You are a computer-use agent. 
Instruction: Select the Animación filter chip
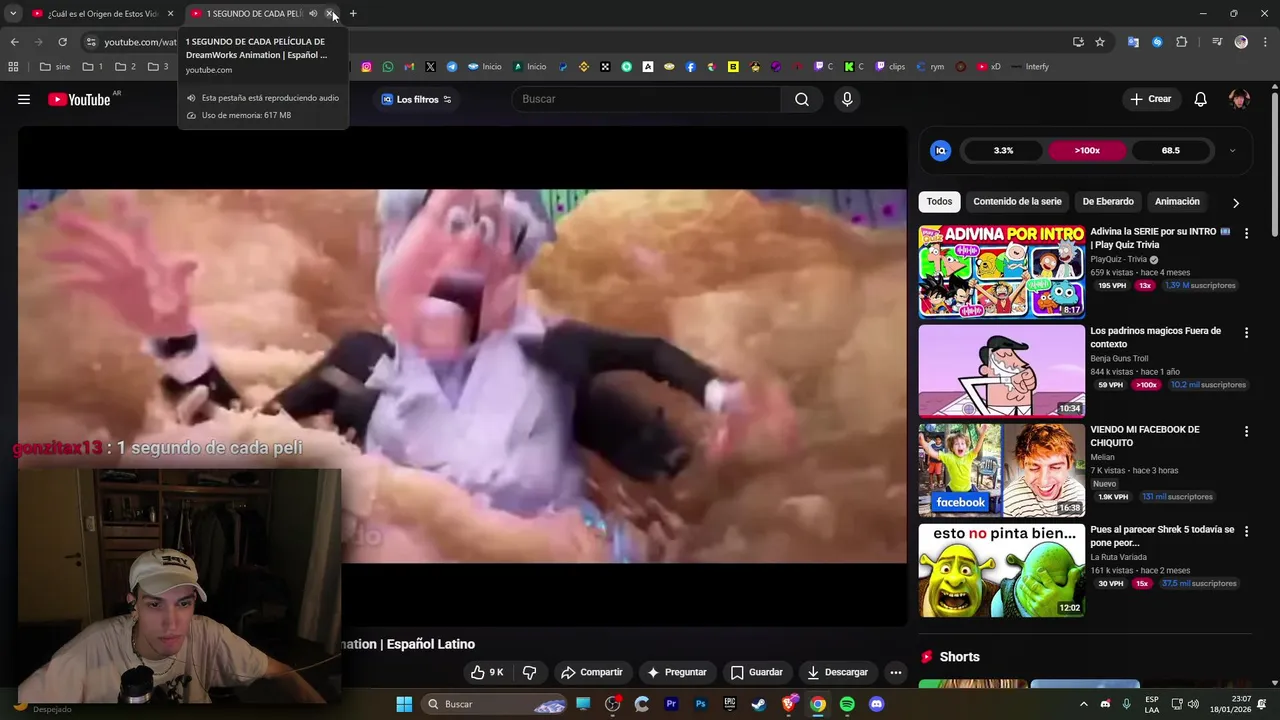click(x=1177, y=202)
